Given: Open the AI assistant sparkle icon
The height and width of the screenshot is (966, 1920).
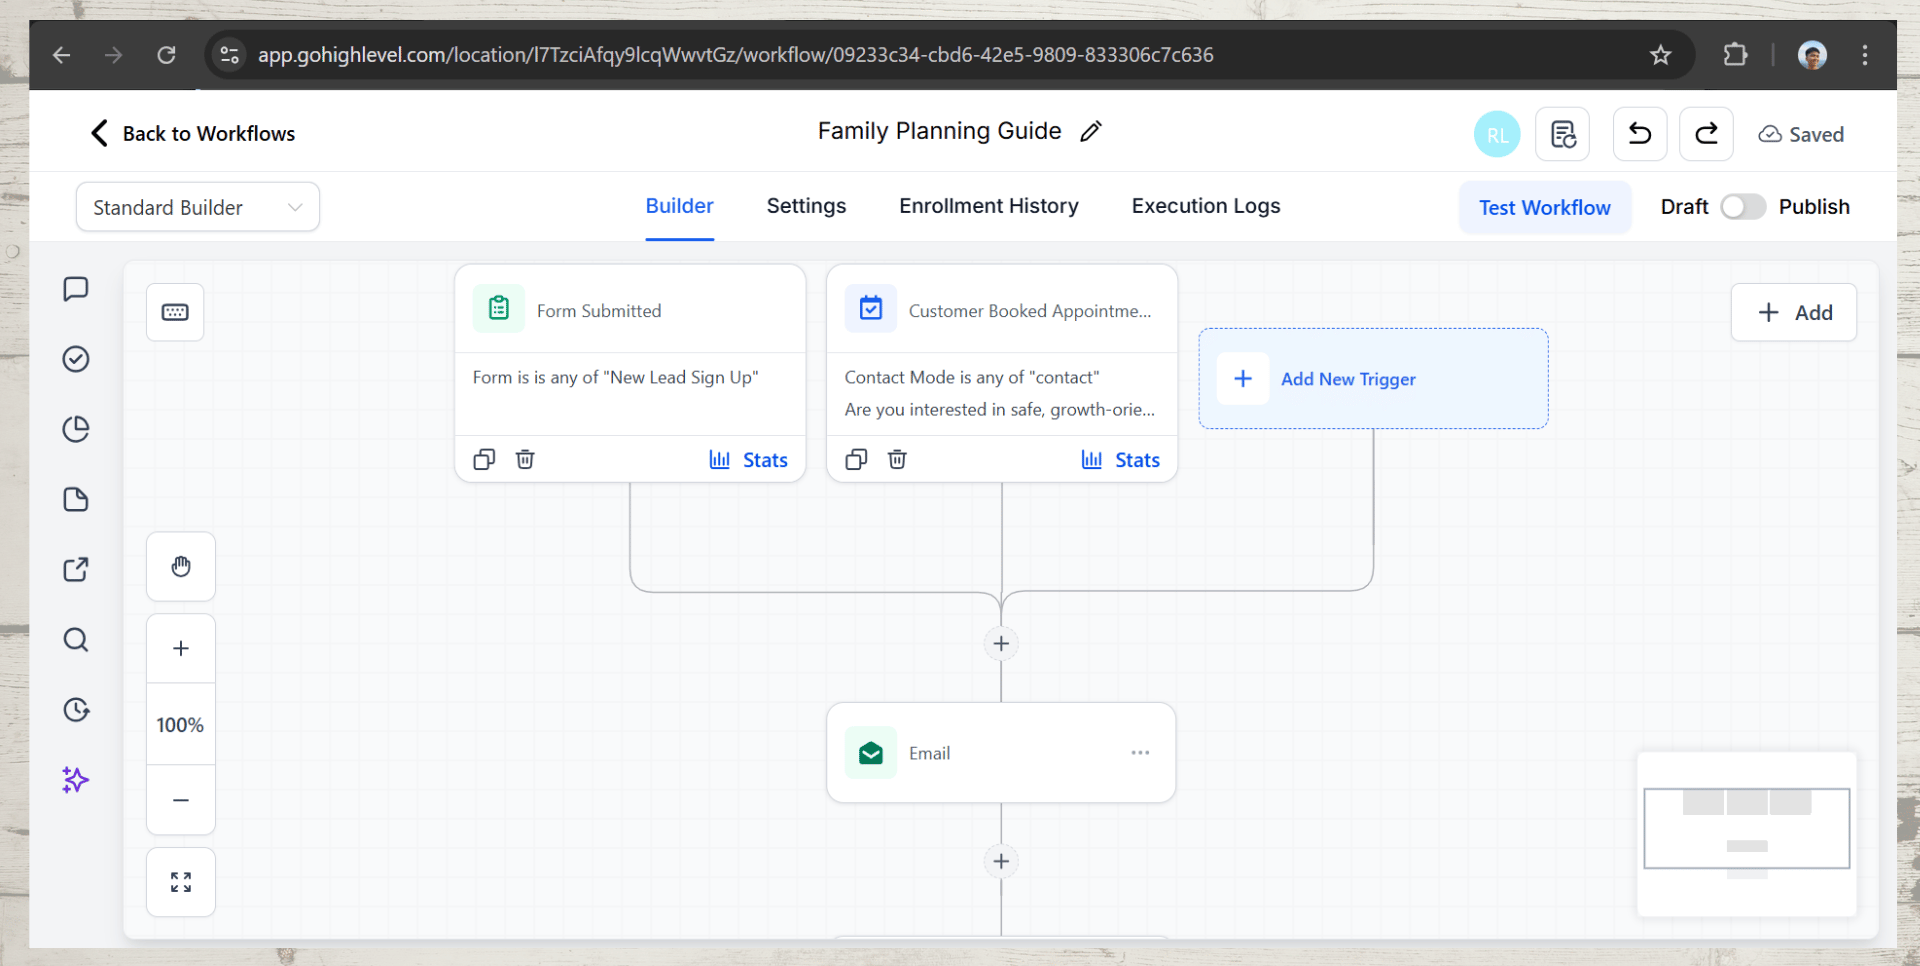Looking at the screenshot, I should click(x=75, y=780).
